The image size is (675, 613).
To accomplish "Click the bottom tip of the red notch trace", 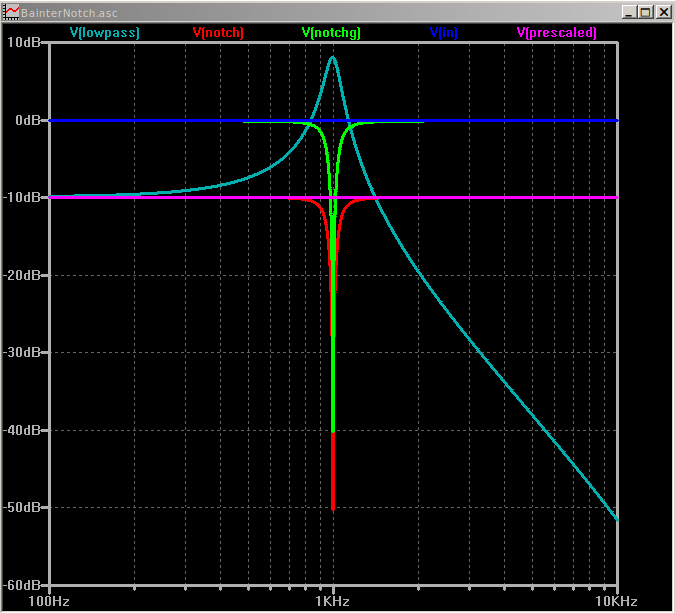I will [333, 509].
